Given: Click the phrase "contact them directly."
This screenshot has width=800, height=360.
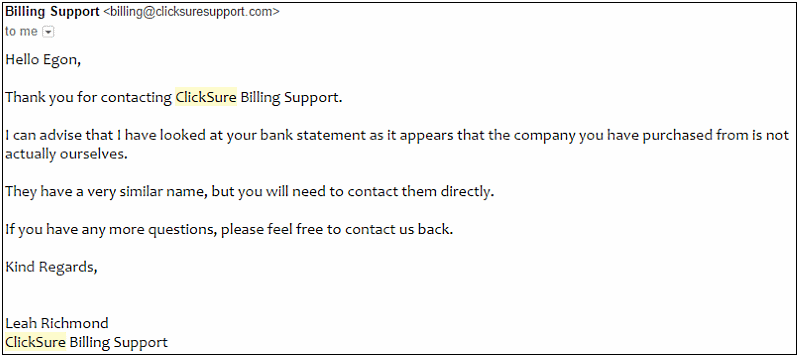Looking at the screenshot, I should pos(421,192).
